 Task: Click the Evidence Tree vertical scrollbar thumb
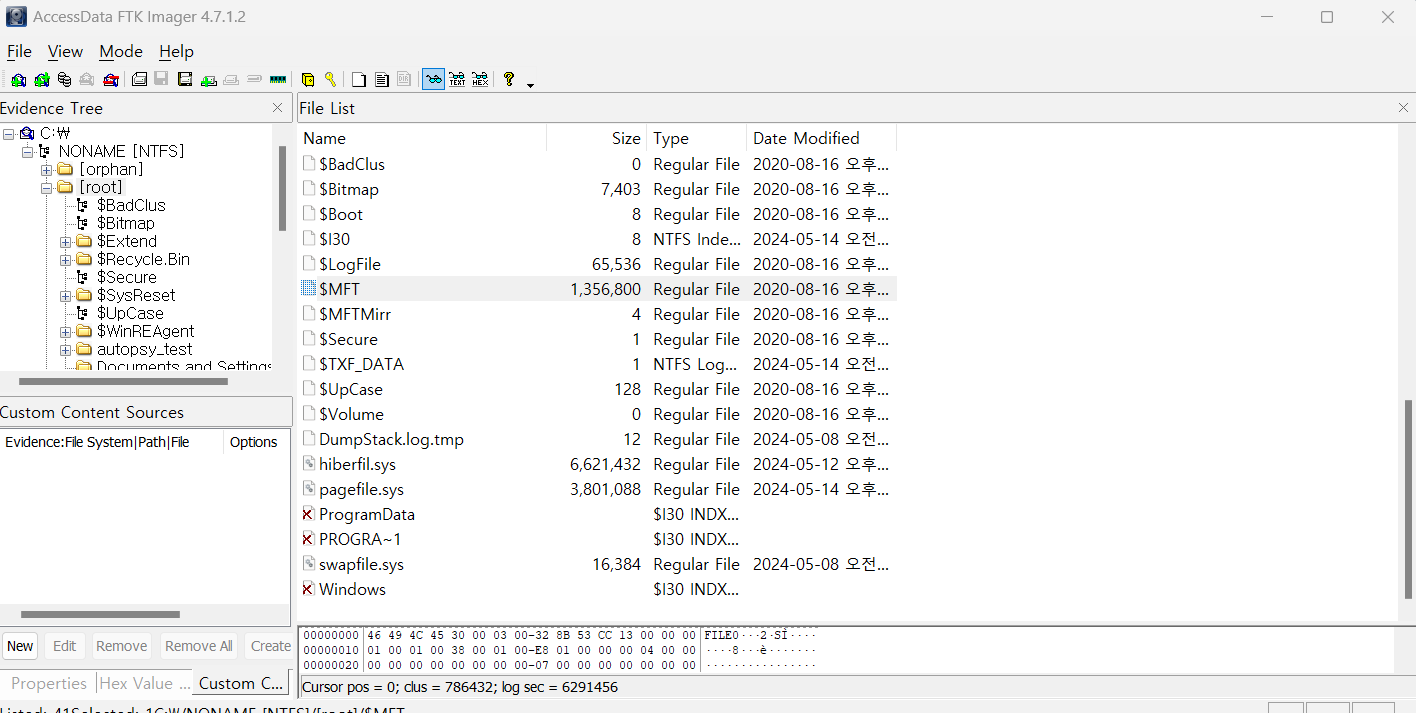pyautogui.click(x=283, y=188)
